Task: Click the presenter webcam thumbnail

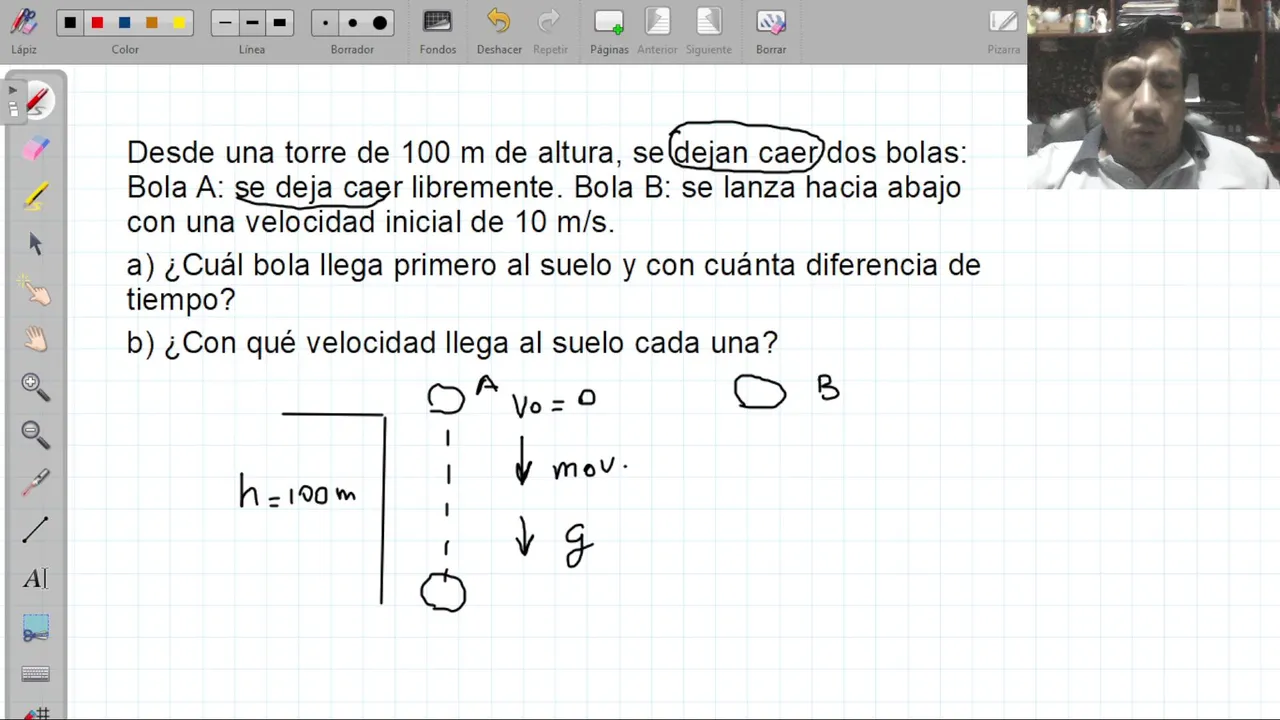Action: (1153, 95)
